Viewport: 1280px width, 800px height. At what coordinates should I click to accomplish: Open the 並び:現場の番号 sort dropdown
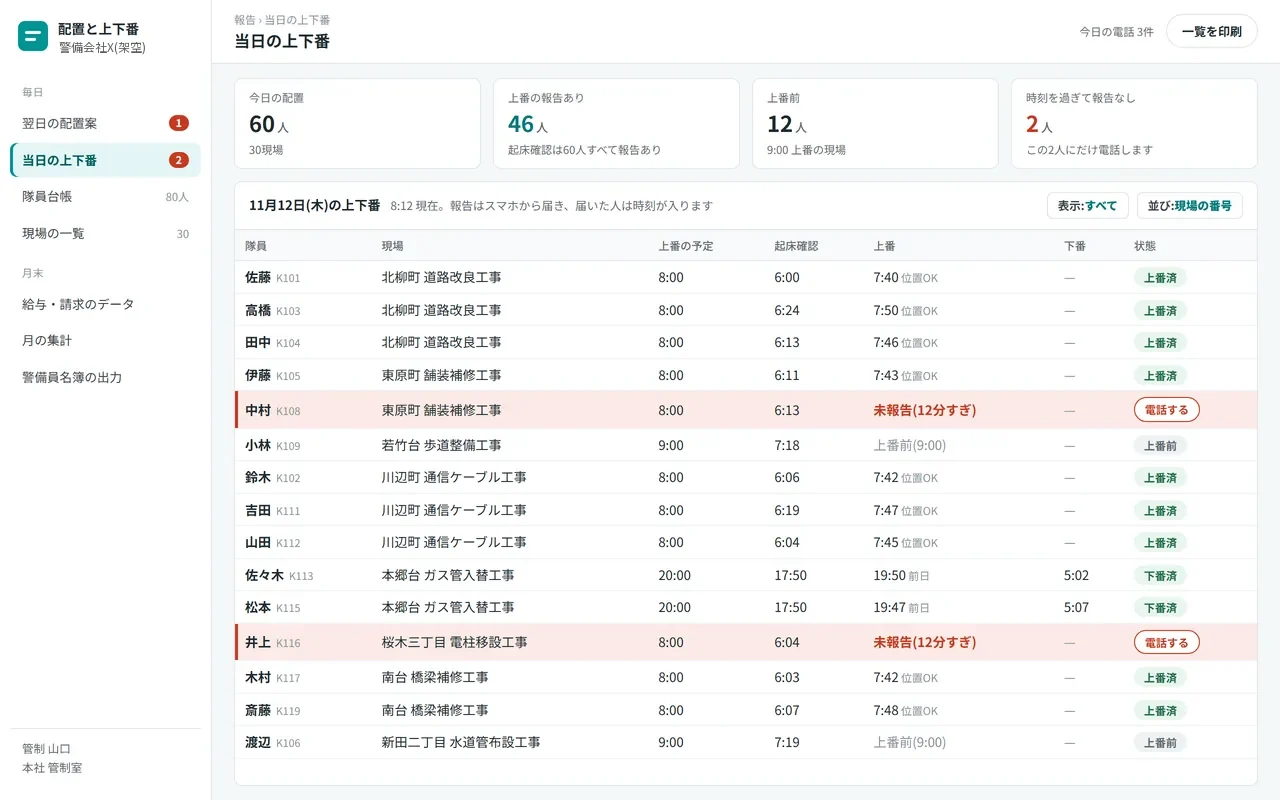pyautogui.click(x=1190, y=206)
